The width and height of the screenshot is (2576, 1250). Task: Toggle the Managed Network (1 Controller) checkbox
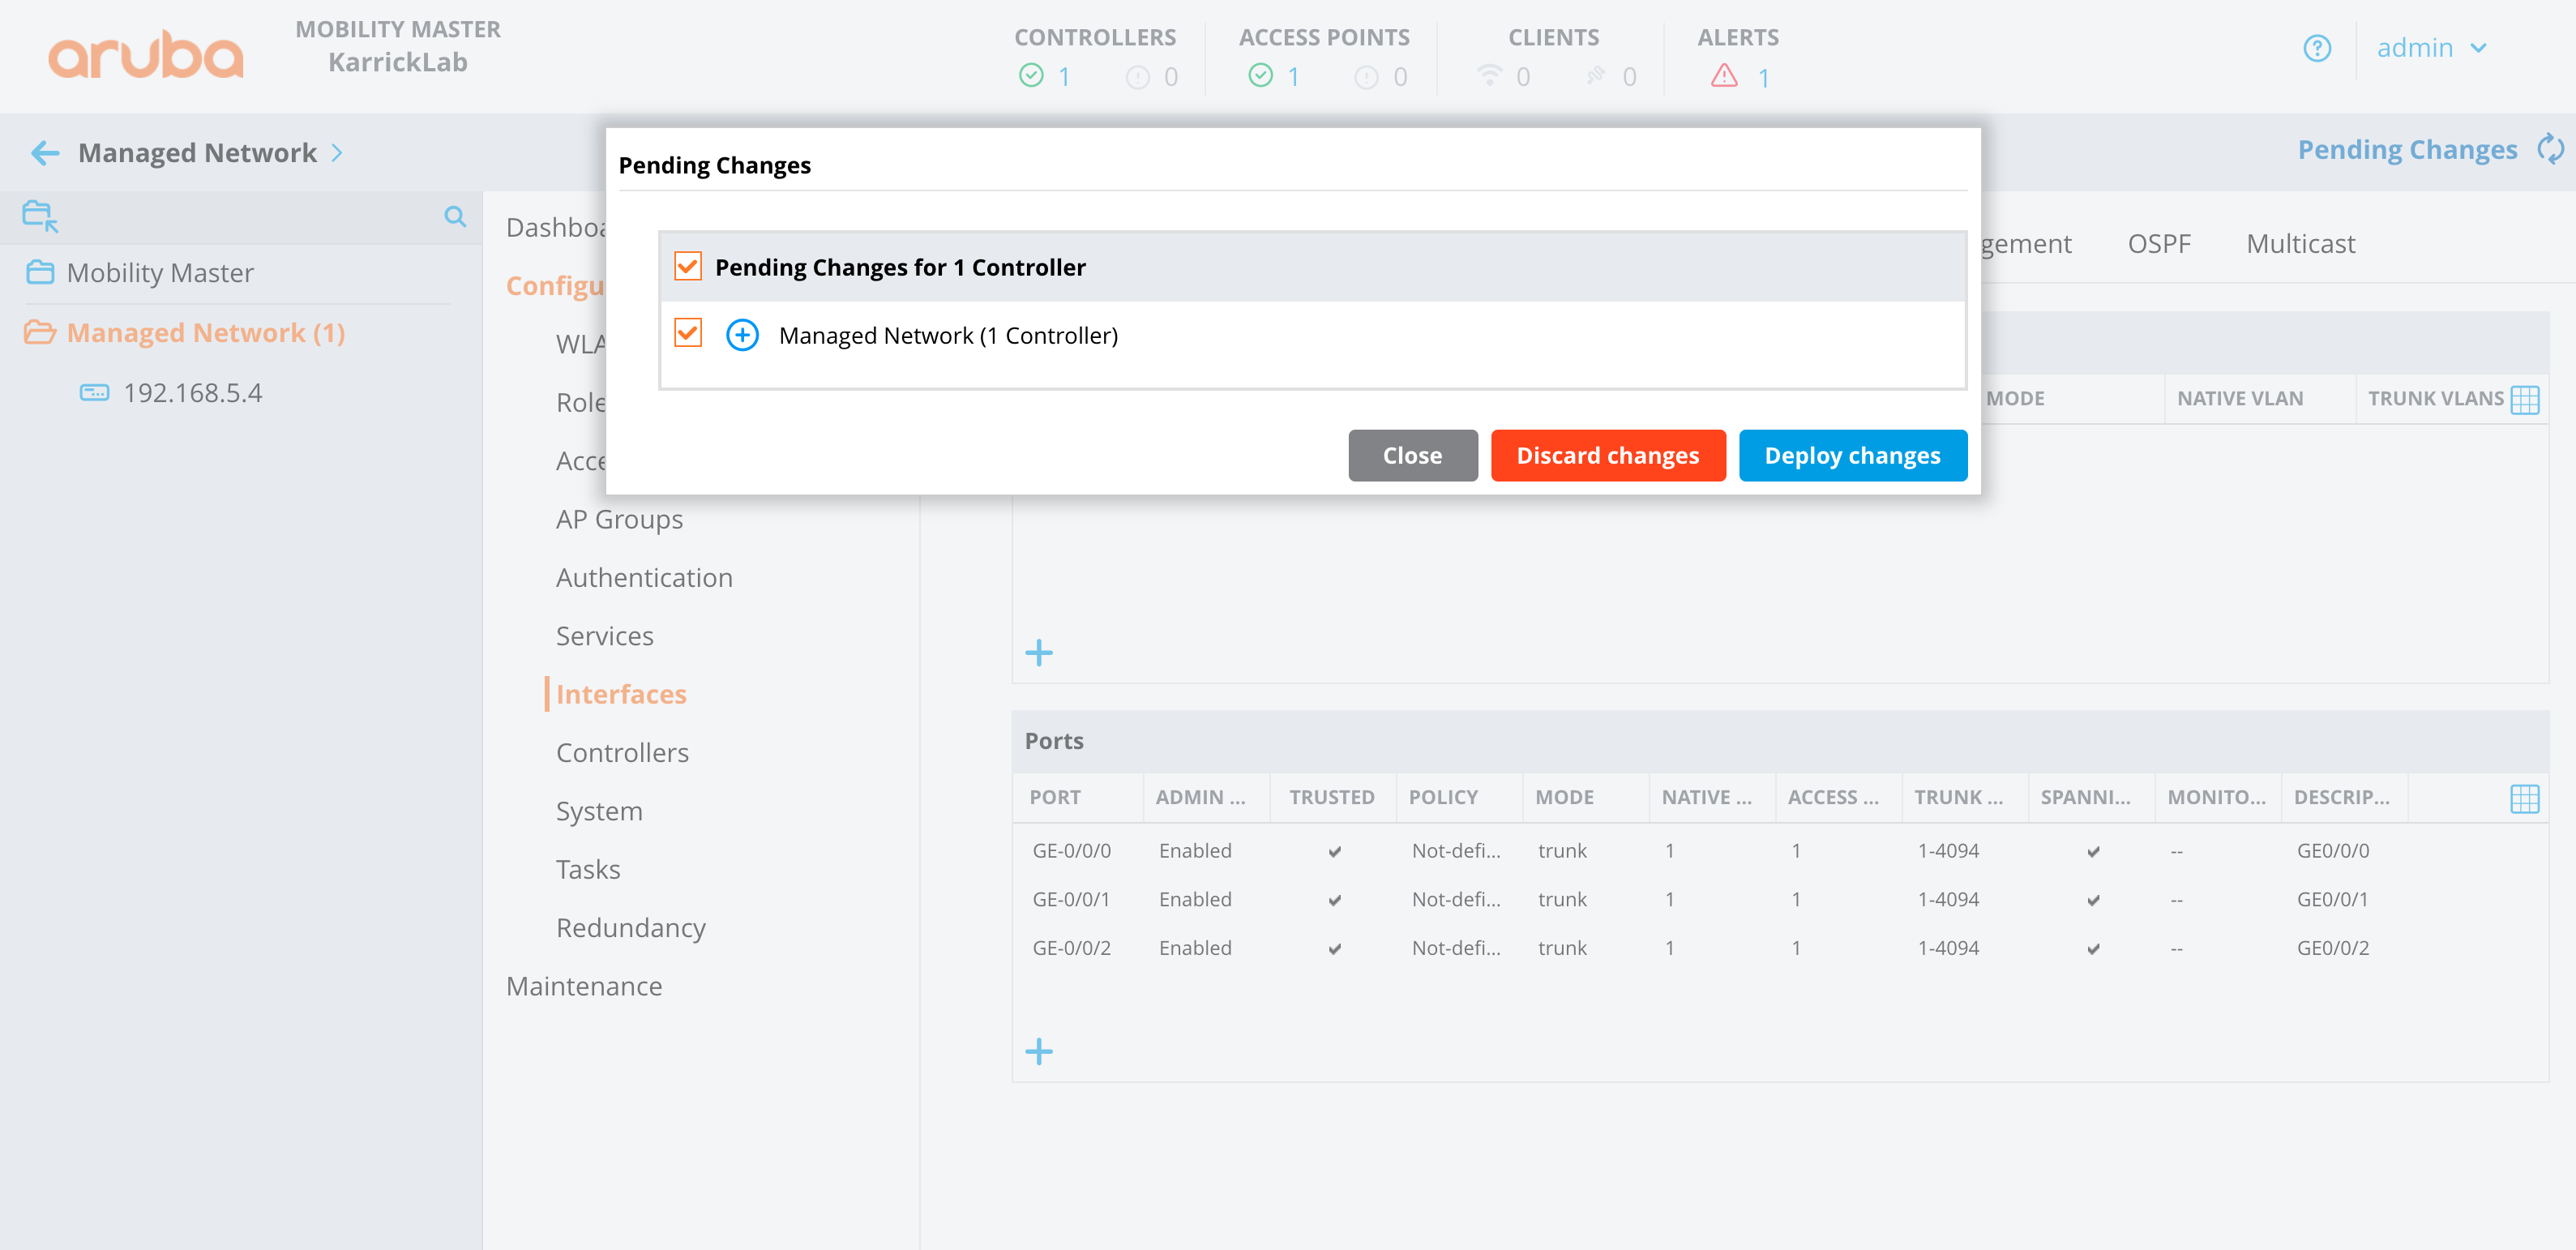(688, 334)
